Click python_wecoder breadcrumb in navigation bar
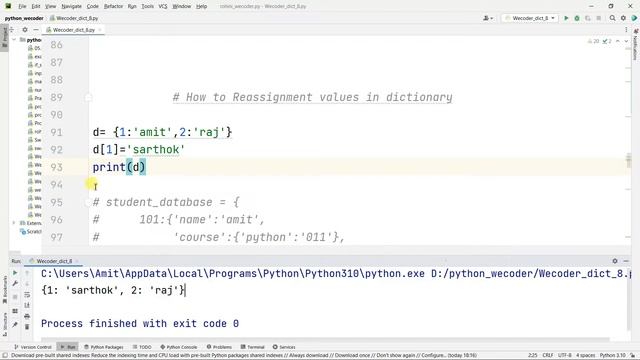Screen dimensions: 640x360 coord(24,18)
